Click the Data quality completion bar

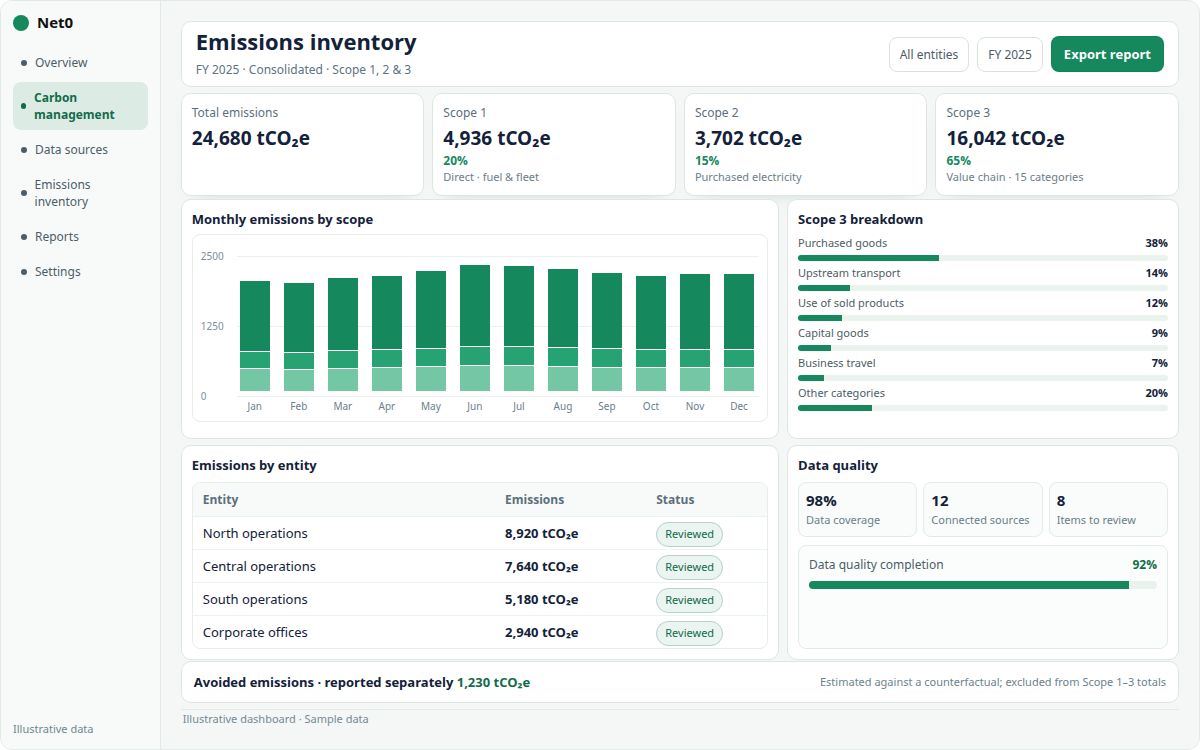pyautogui.click(x=983, y=585)
